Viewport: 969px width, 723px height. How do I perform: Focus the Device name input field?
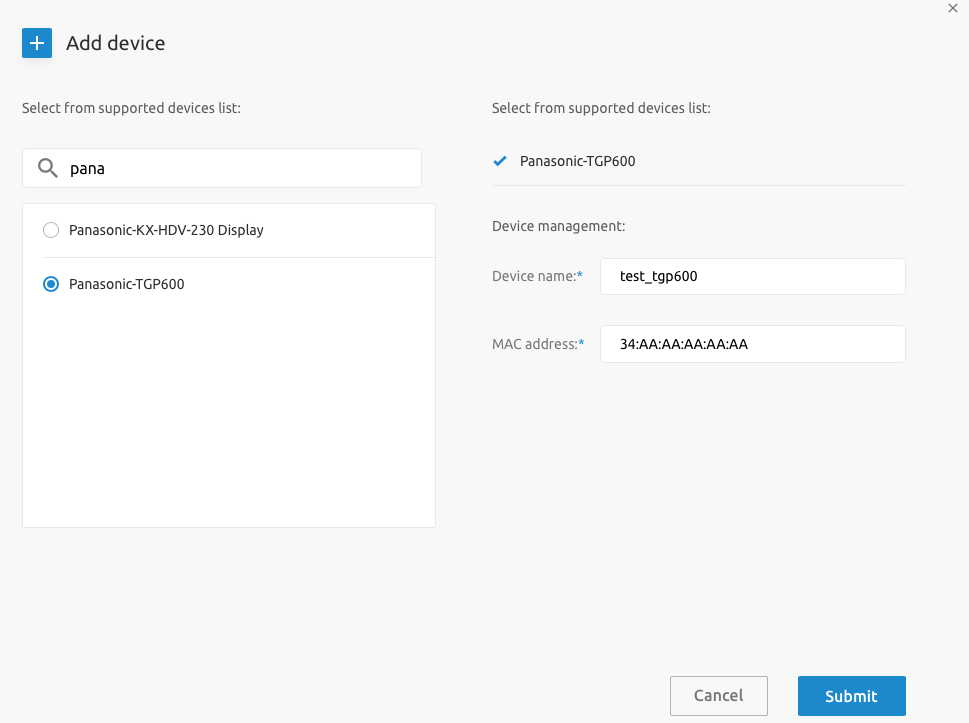coord(753,276)
